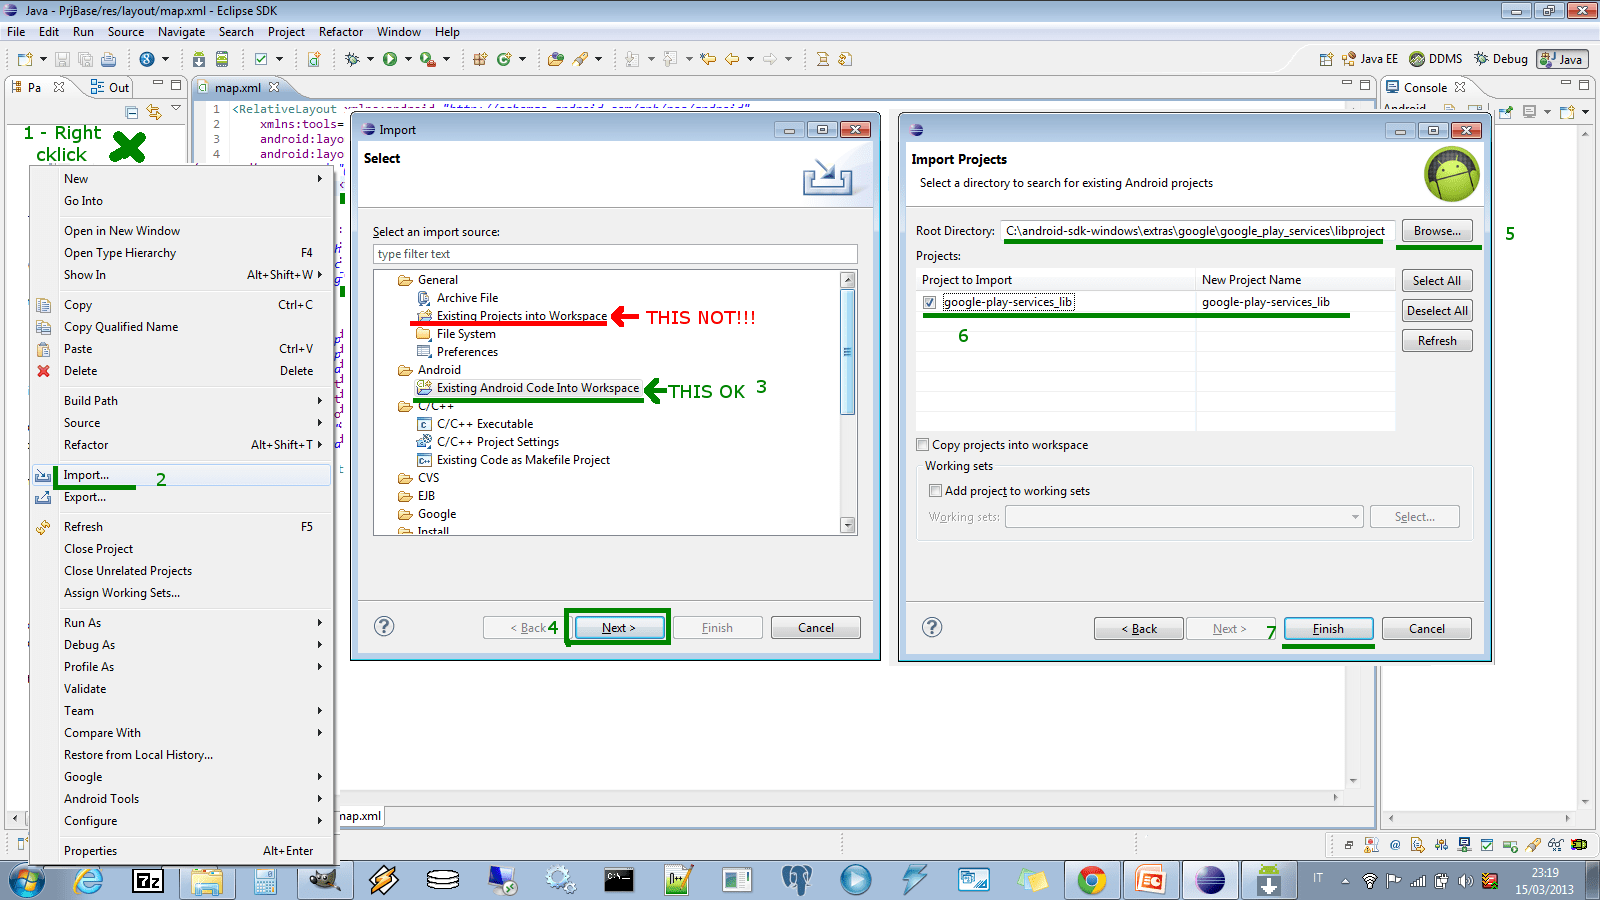This screenshot has width=1600, height=900.
Task: Open the Debug button dropdown arrow in toolbar
Action: [370, 59]
